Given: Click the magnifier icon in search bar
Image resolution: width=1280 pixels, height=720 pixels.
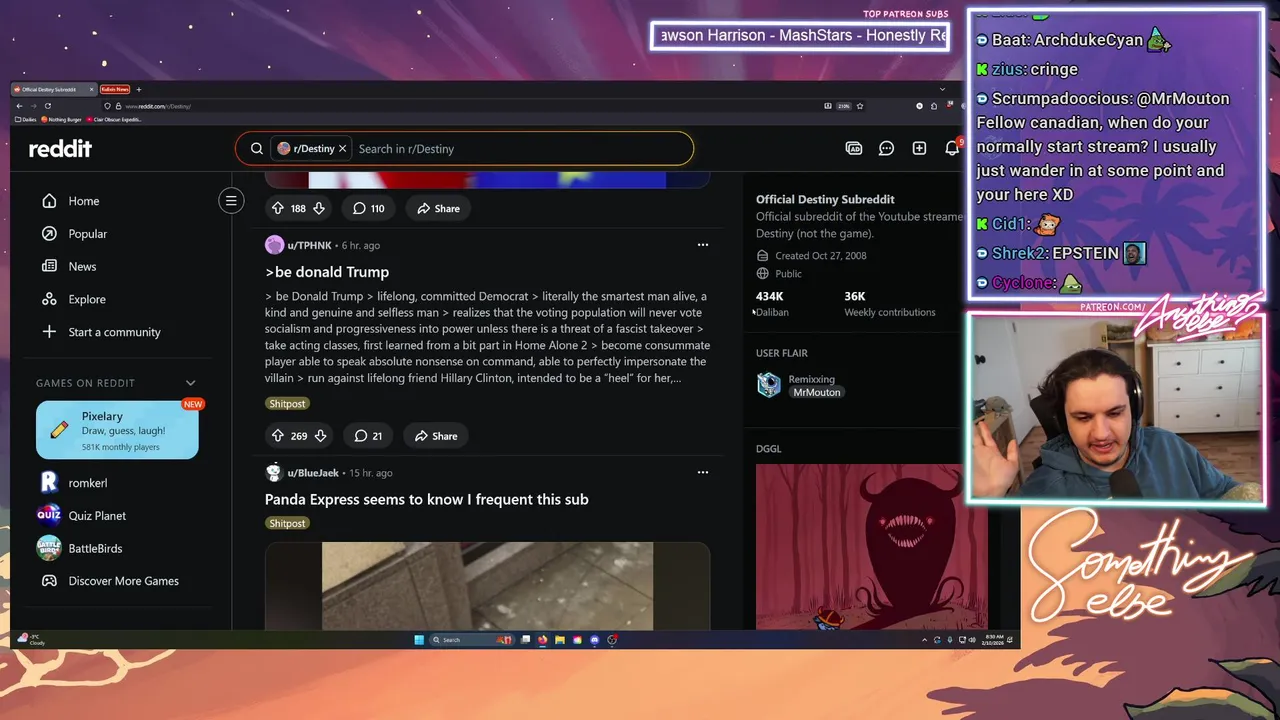Looking at the screenshot, I should 257,148.
